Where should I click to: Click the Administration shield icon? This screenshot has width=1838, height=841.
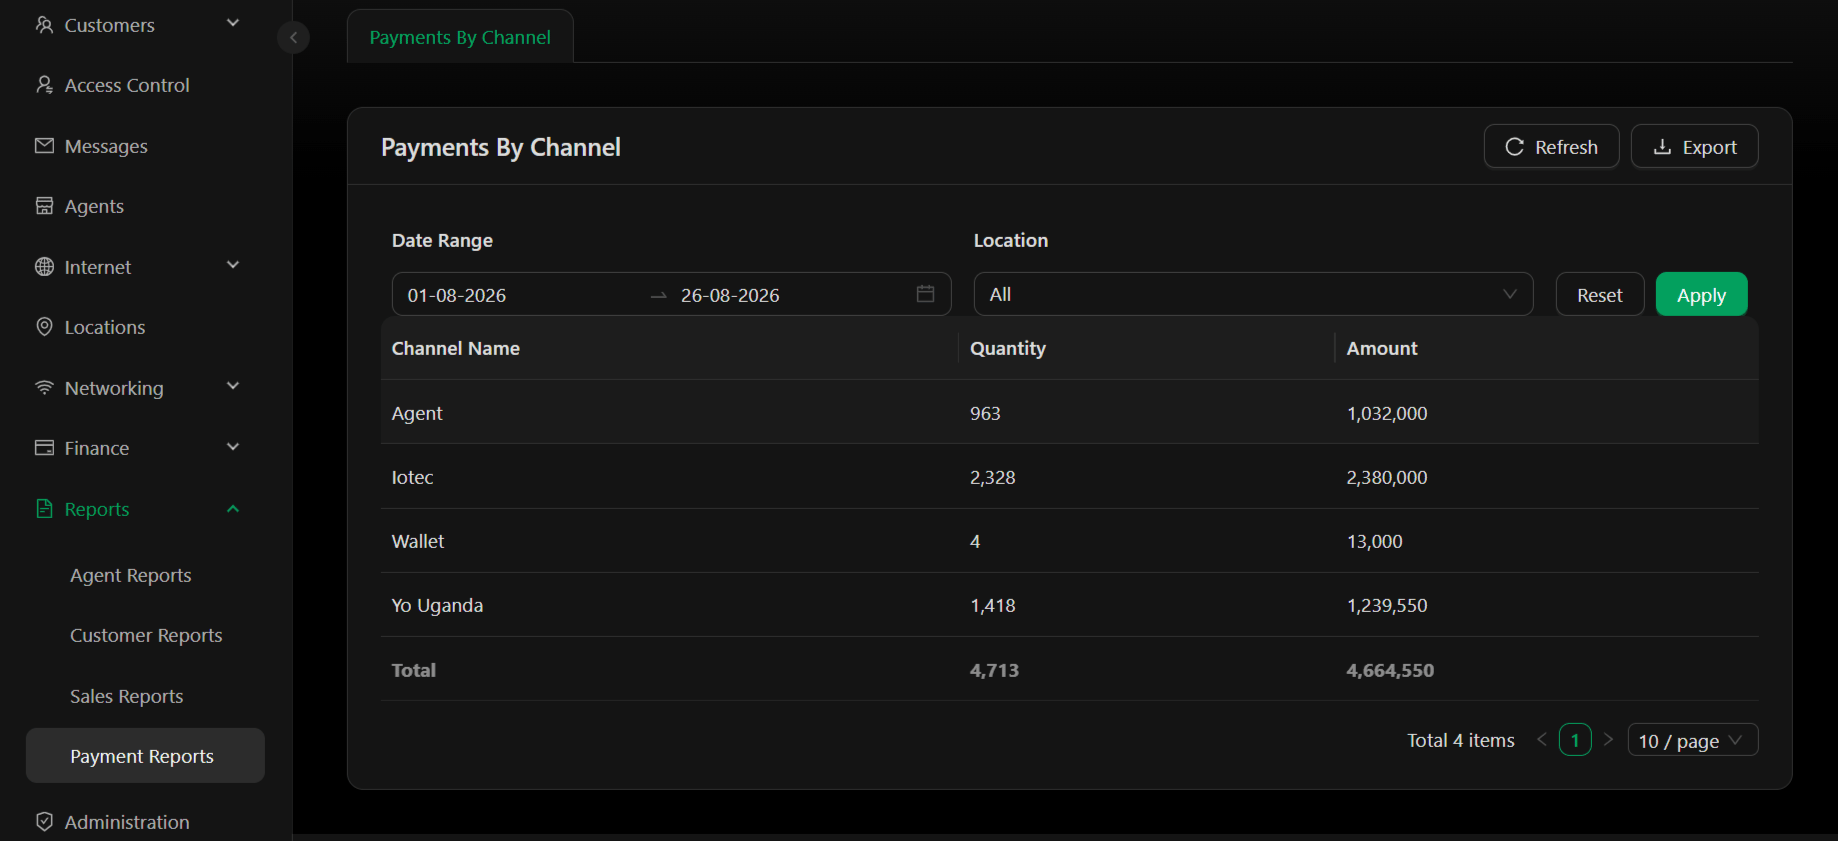click(44, 822)
